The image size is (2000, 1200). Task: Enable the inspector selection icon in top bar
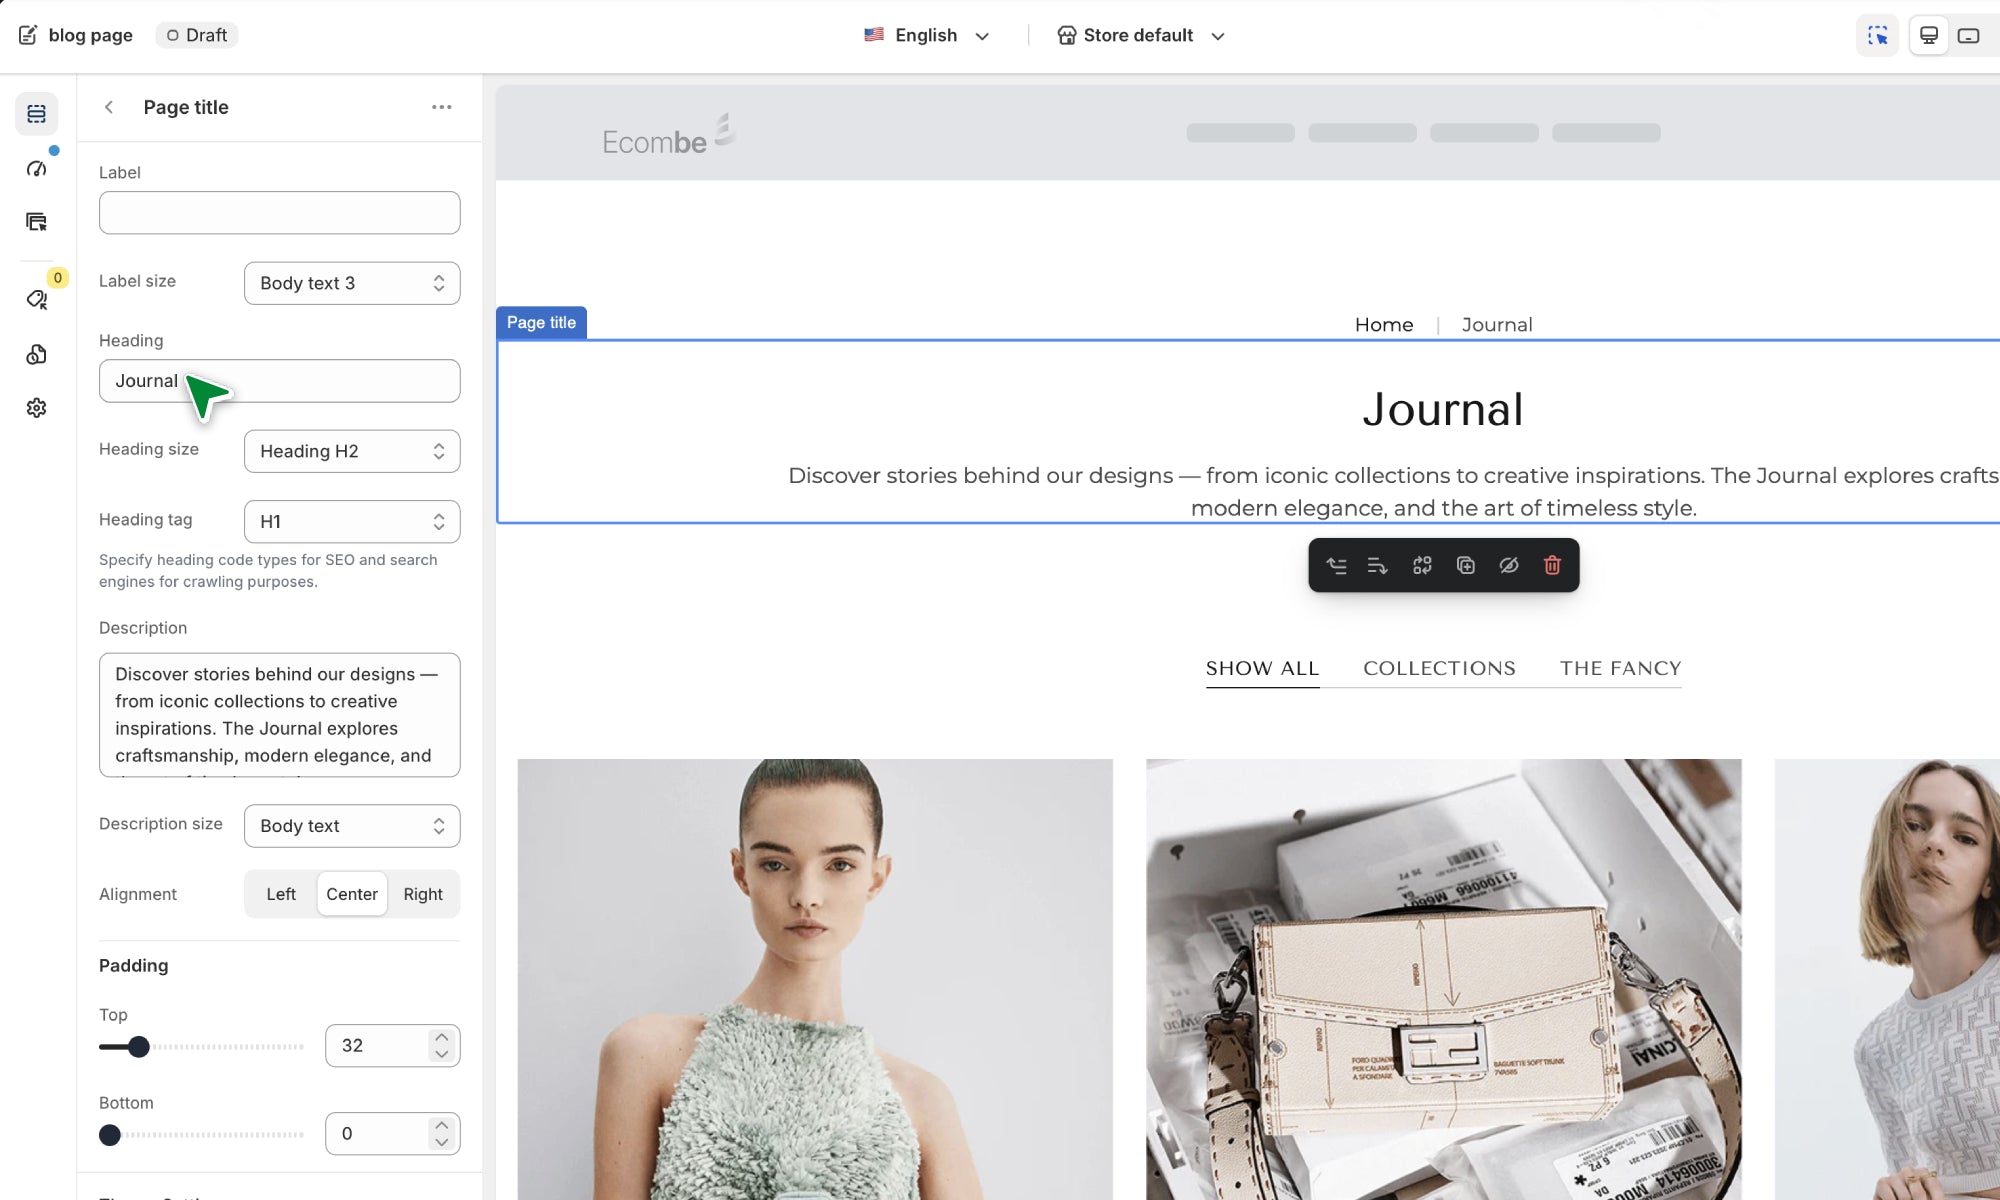[1877, 36]
